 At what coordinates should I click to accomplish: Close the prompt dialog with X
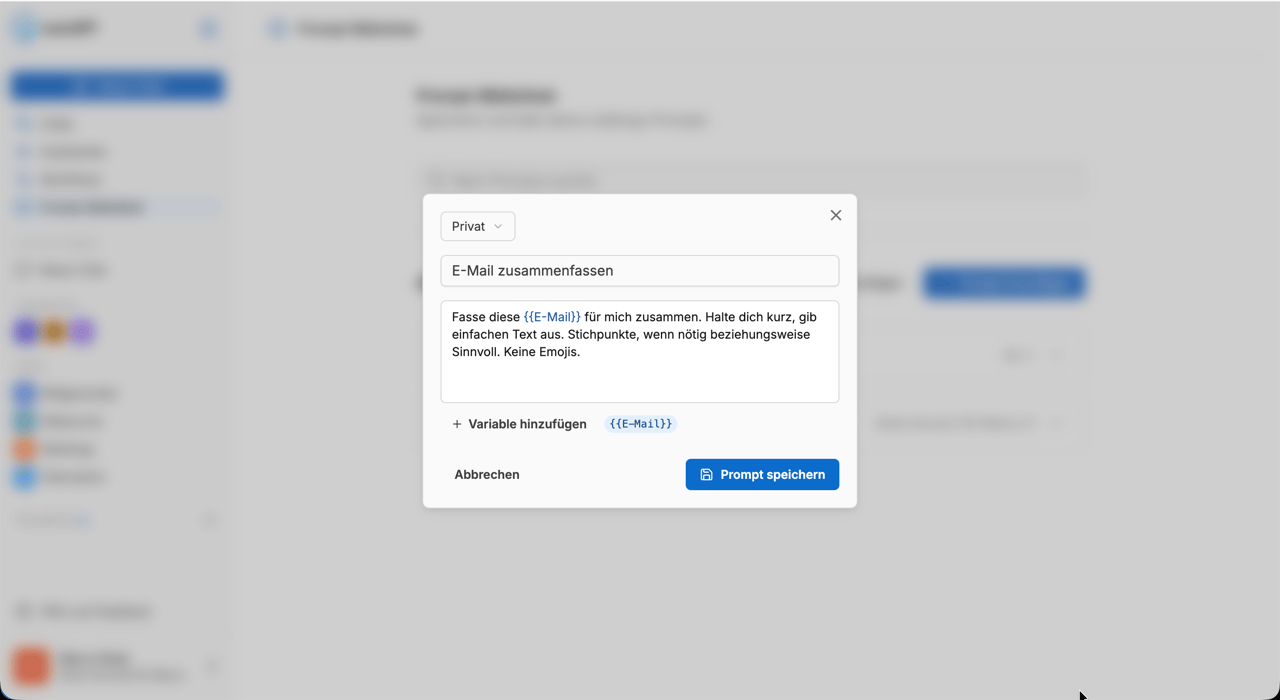836,215
